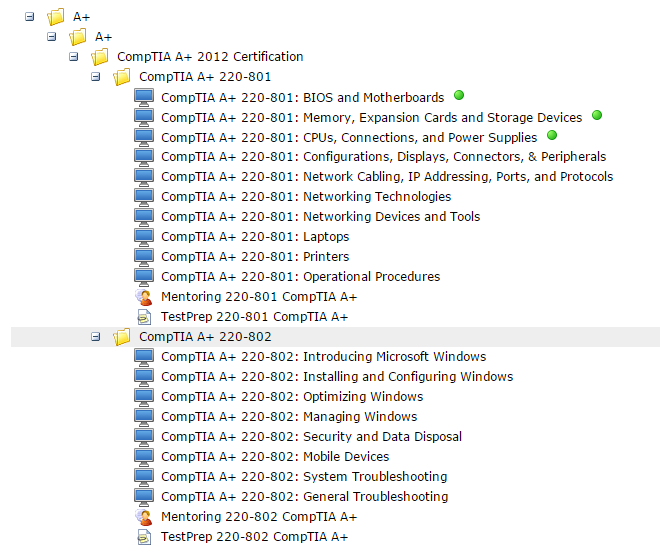Collapse the top-level A+ folder

coord(29,17)
